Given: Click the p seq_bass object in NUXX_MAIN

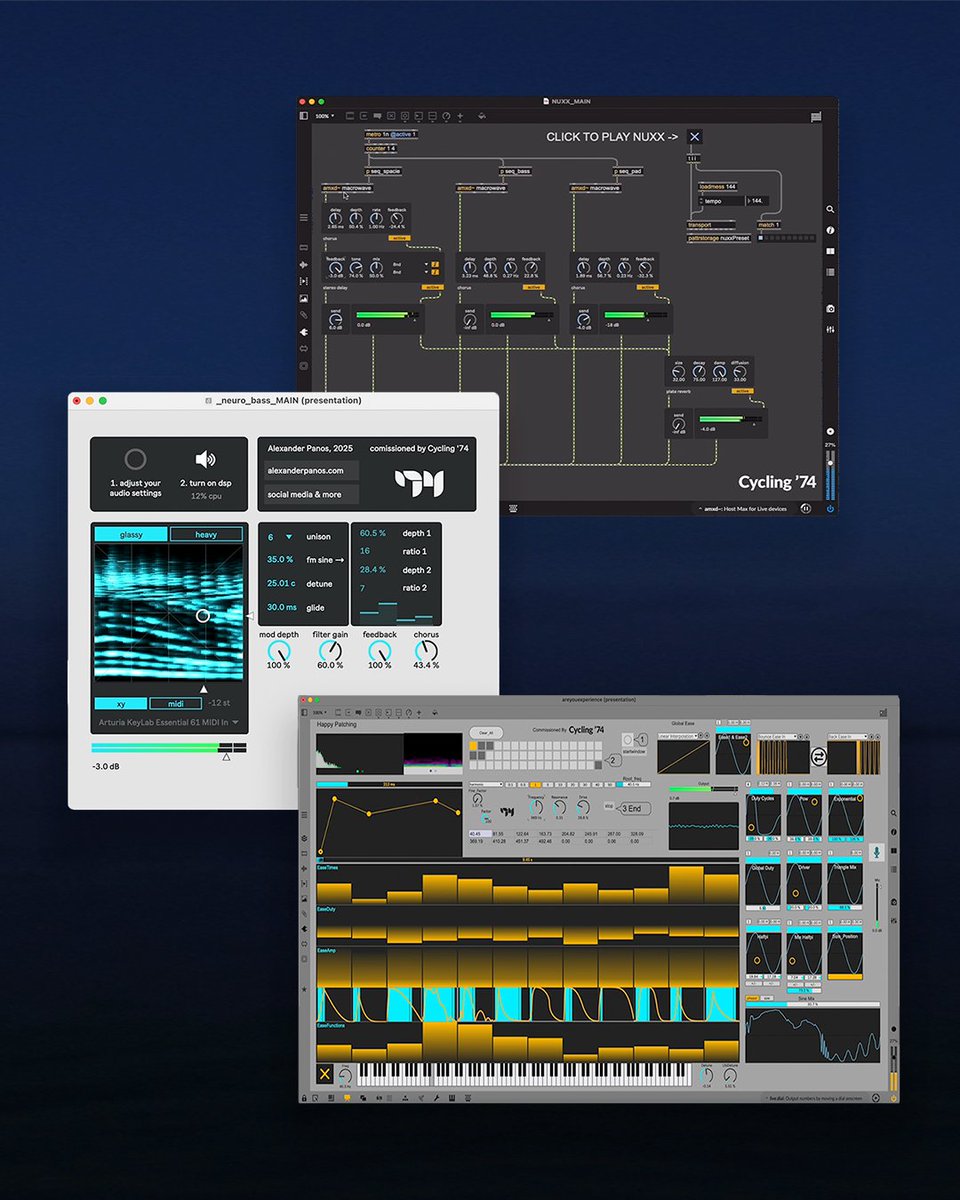Looking at the screenshot, I should tap(515, 171).
